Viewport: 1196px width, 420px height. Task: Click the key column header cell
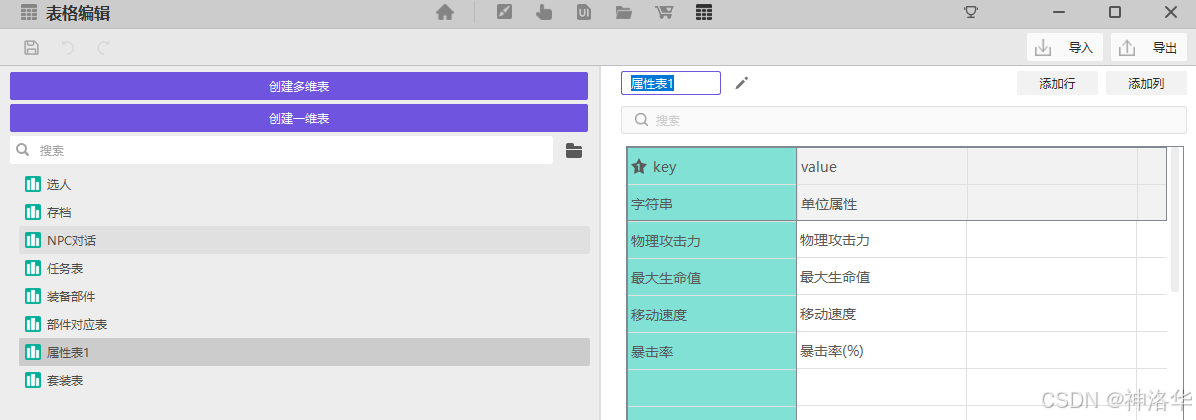712,166
